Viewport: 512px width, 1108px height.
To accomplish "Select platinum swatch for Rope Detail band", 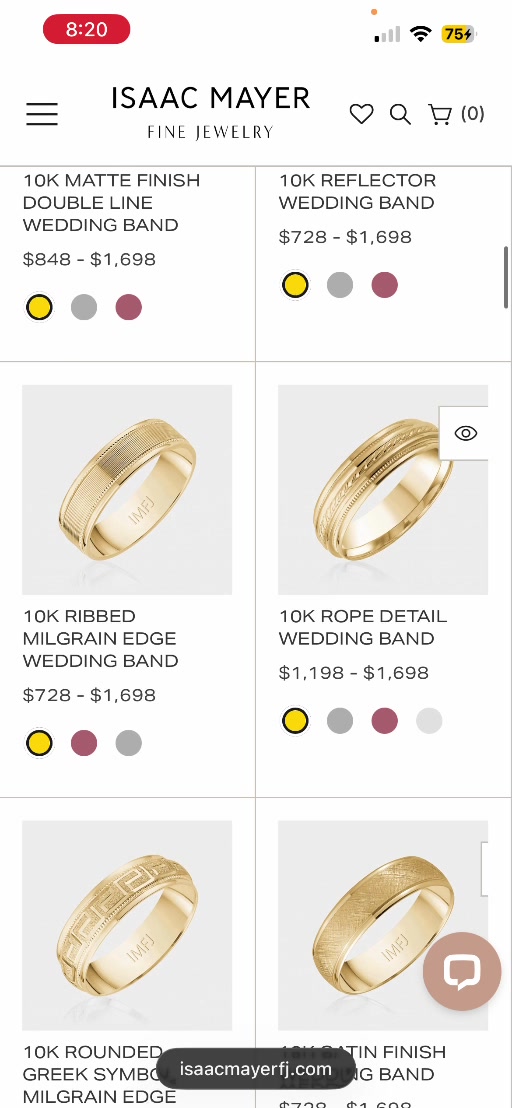I will tap(429, 721).
